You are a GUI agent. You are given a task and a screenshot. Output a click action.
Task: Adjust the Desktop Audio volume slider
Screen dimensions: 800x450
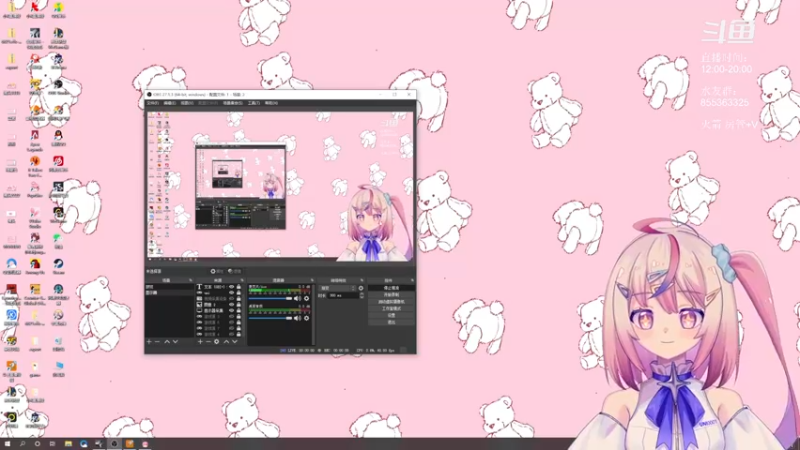tap(270, 318)
